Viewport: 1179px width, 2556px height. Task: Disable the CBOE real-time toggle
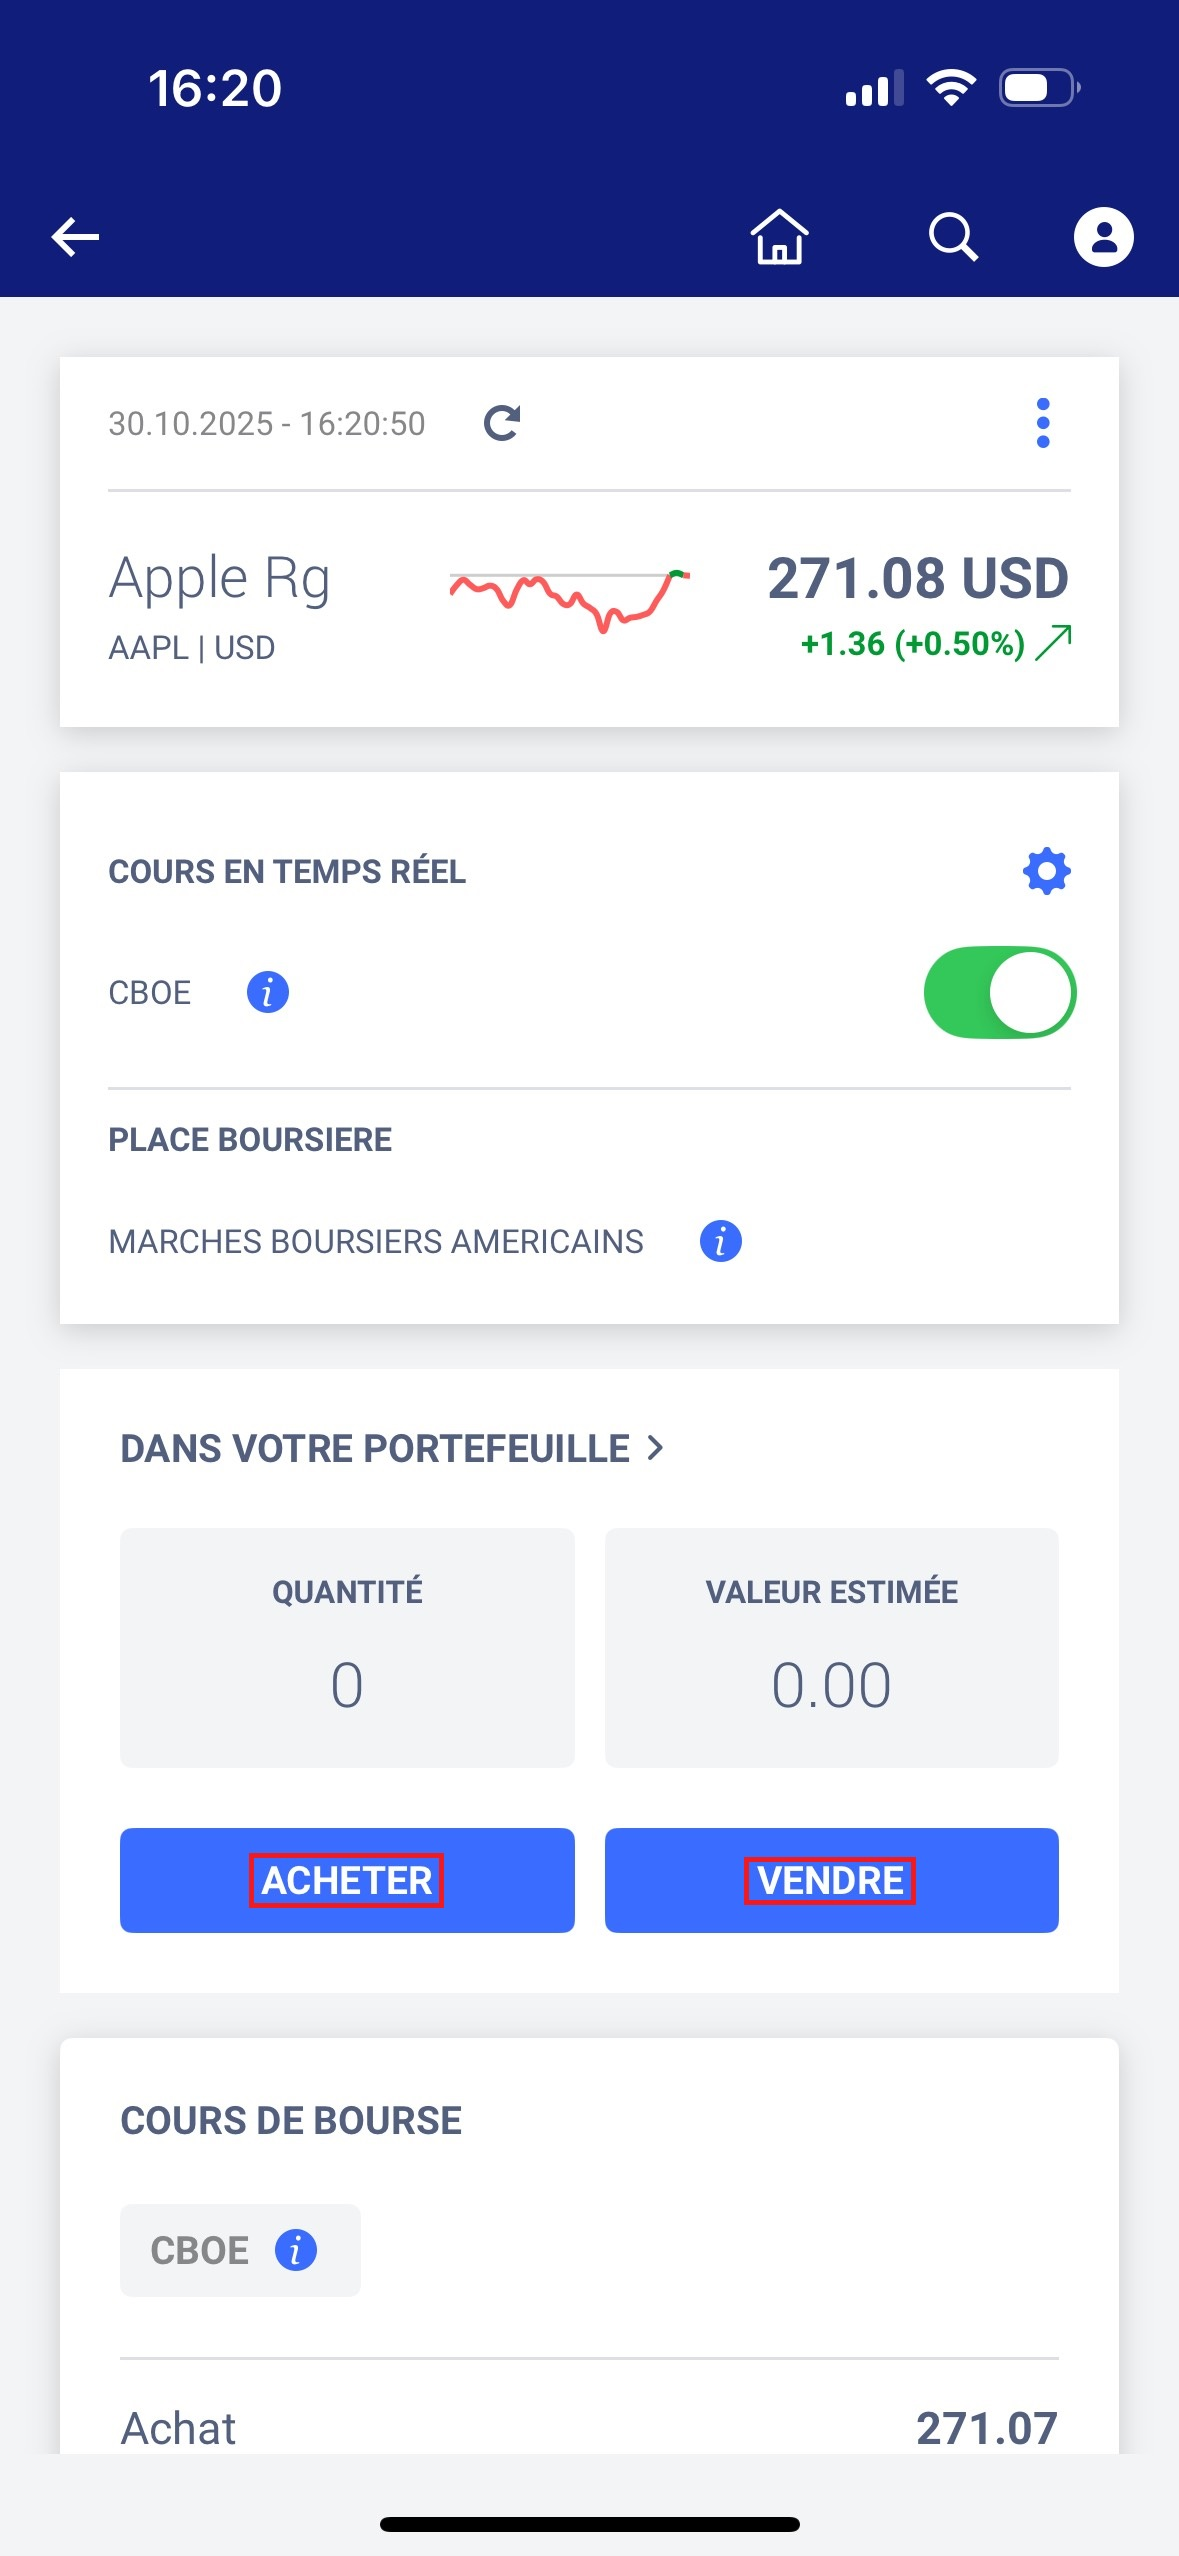point(999,993)
